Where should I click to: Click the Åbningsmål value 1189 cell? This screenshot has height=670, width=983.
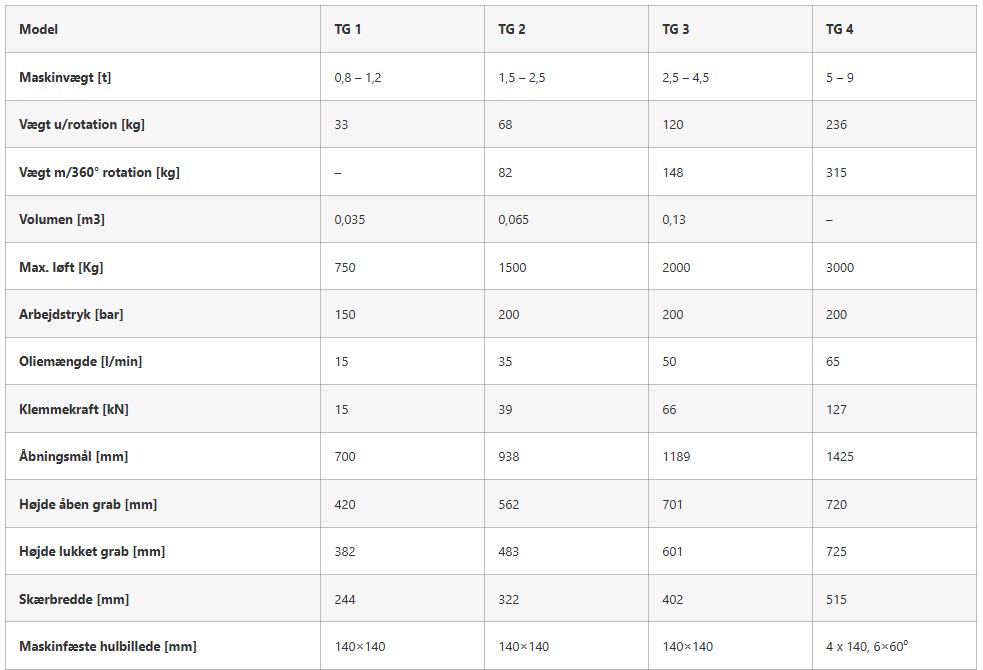click(x=676, y=456)
